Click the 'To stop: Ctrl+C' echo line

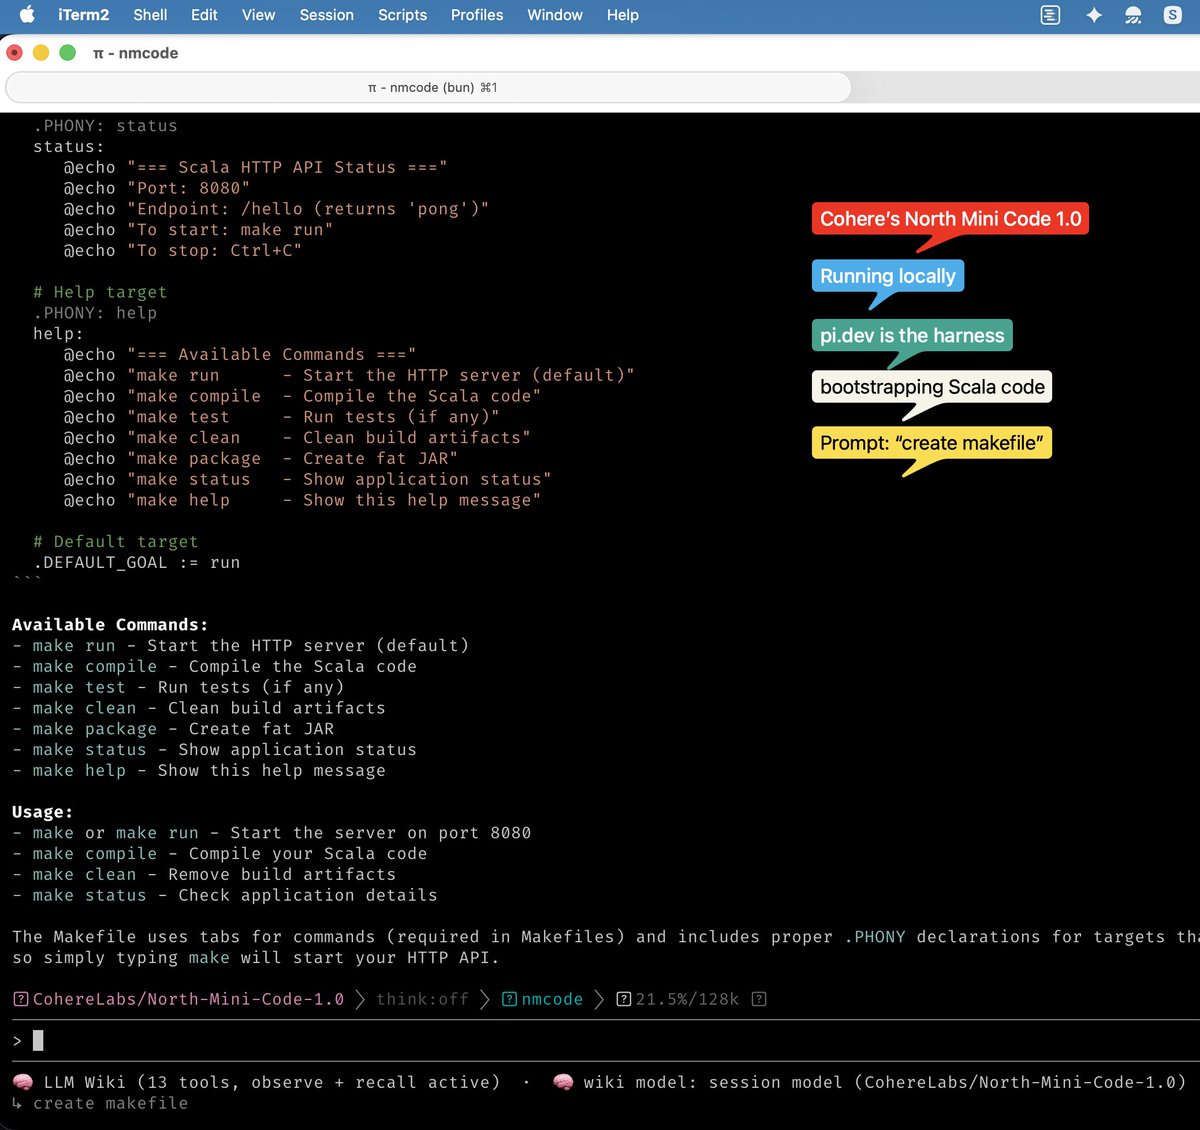(x=183, y=250)
